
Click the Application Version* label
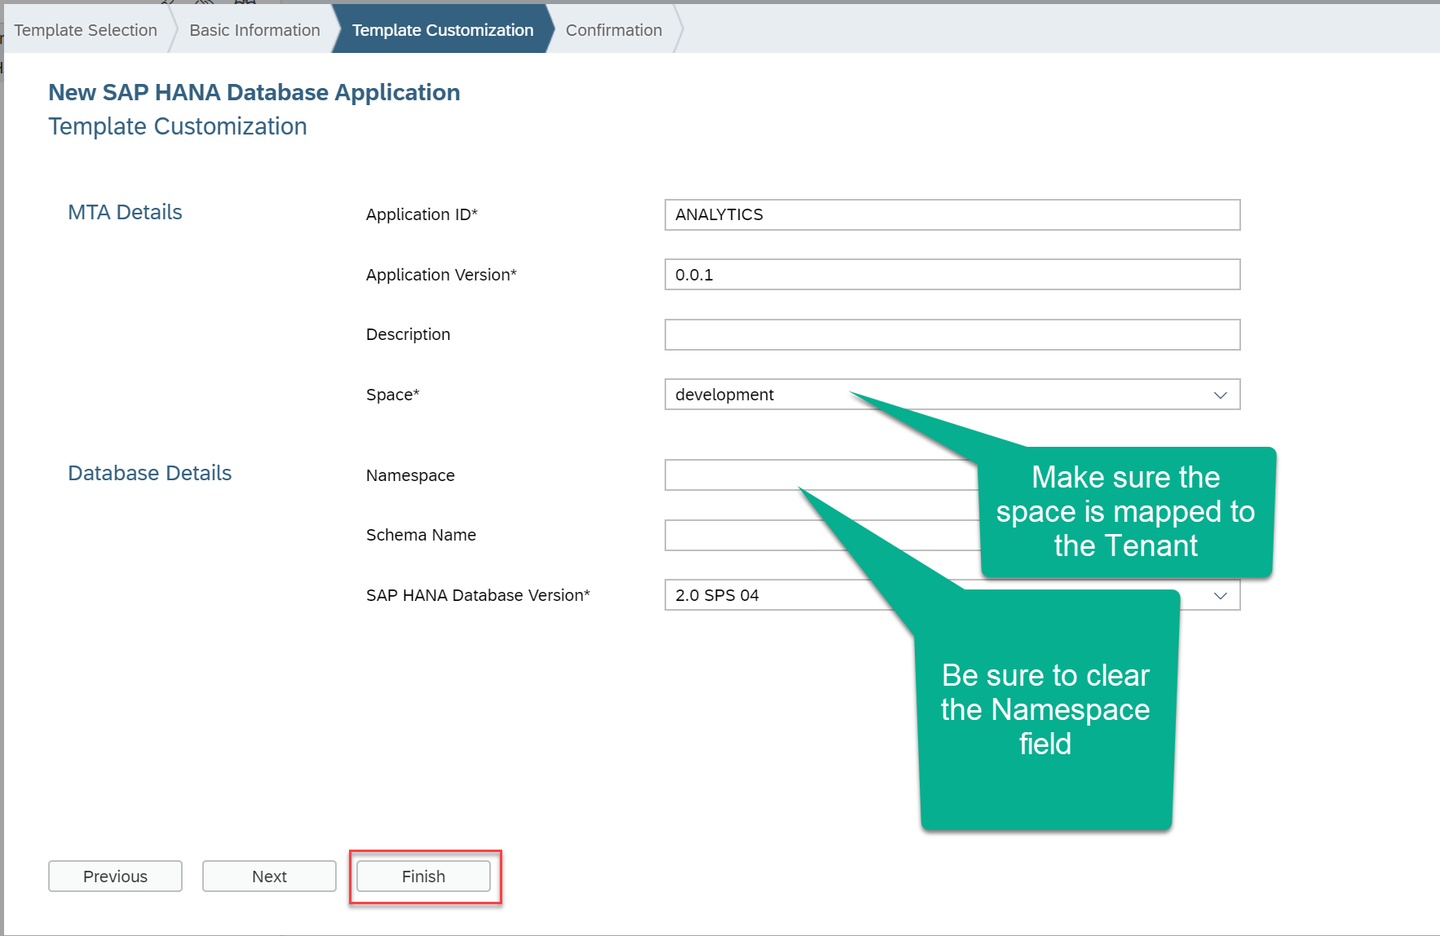click(441, 274)
